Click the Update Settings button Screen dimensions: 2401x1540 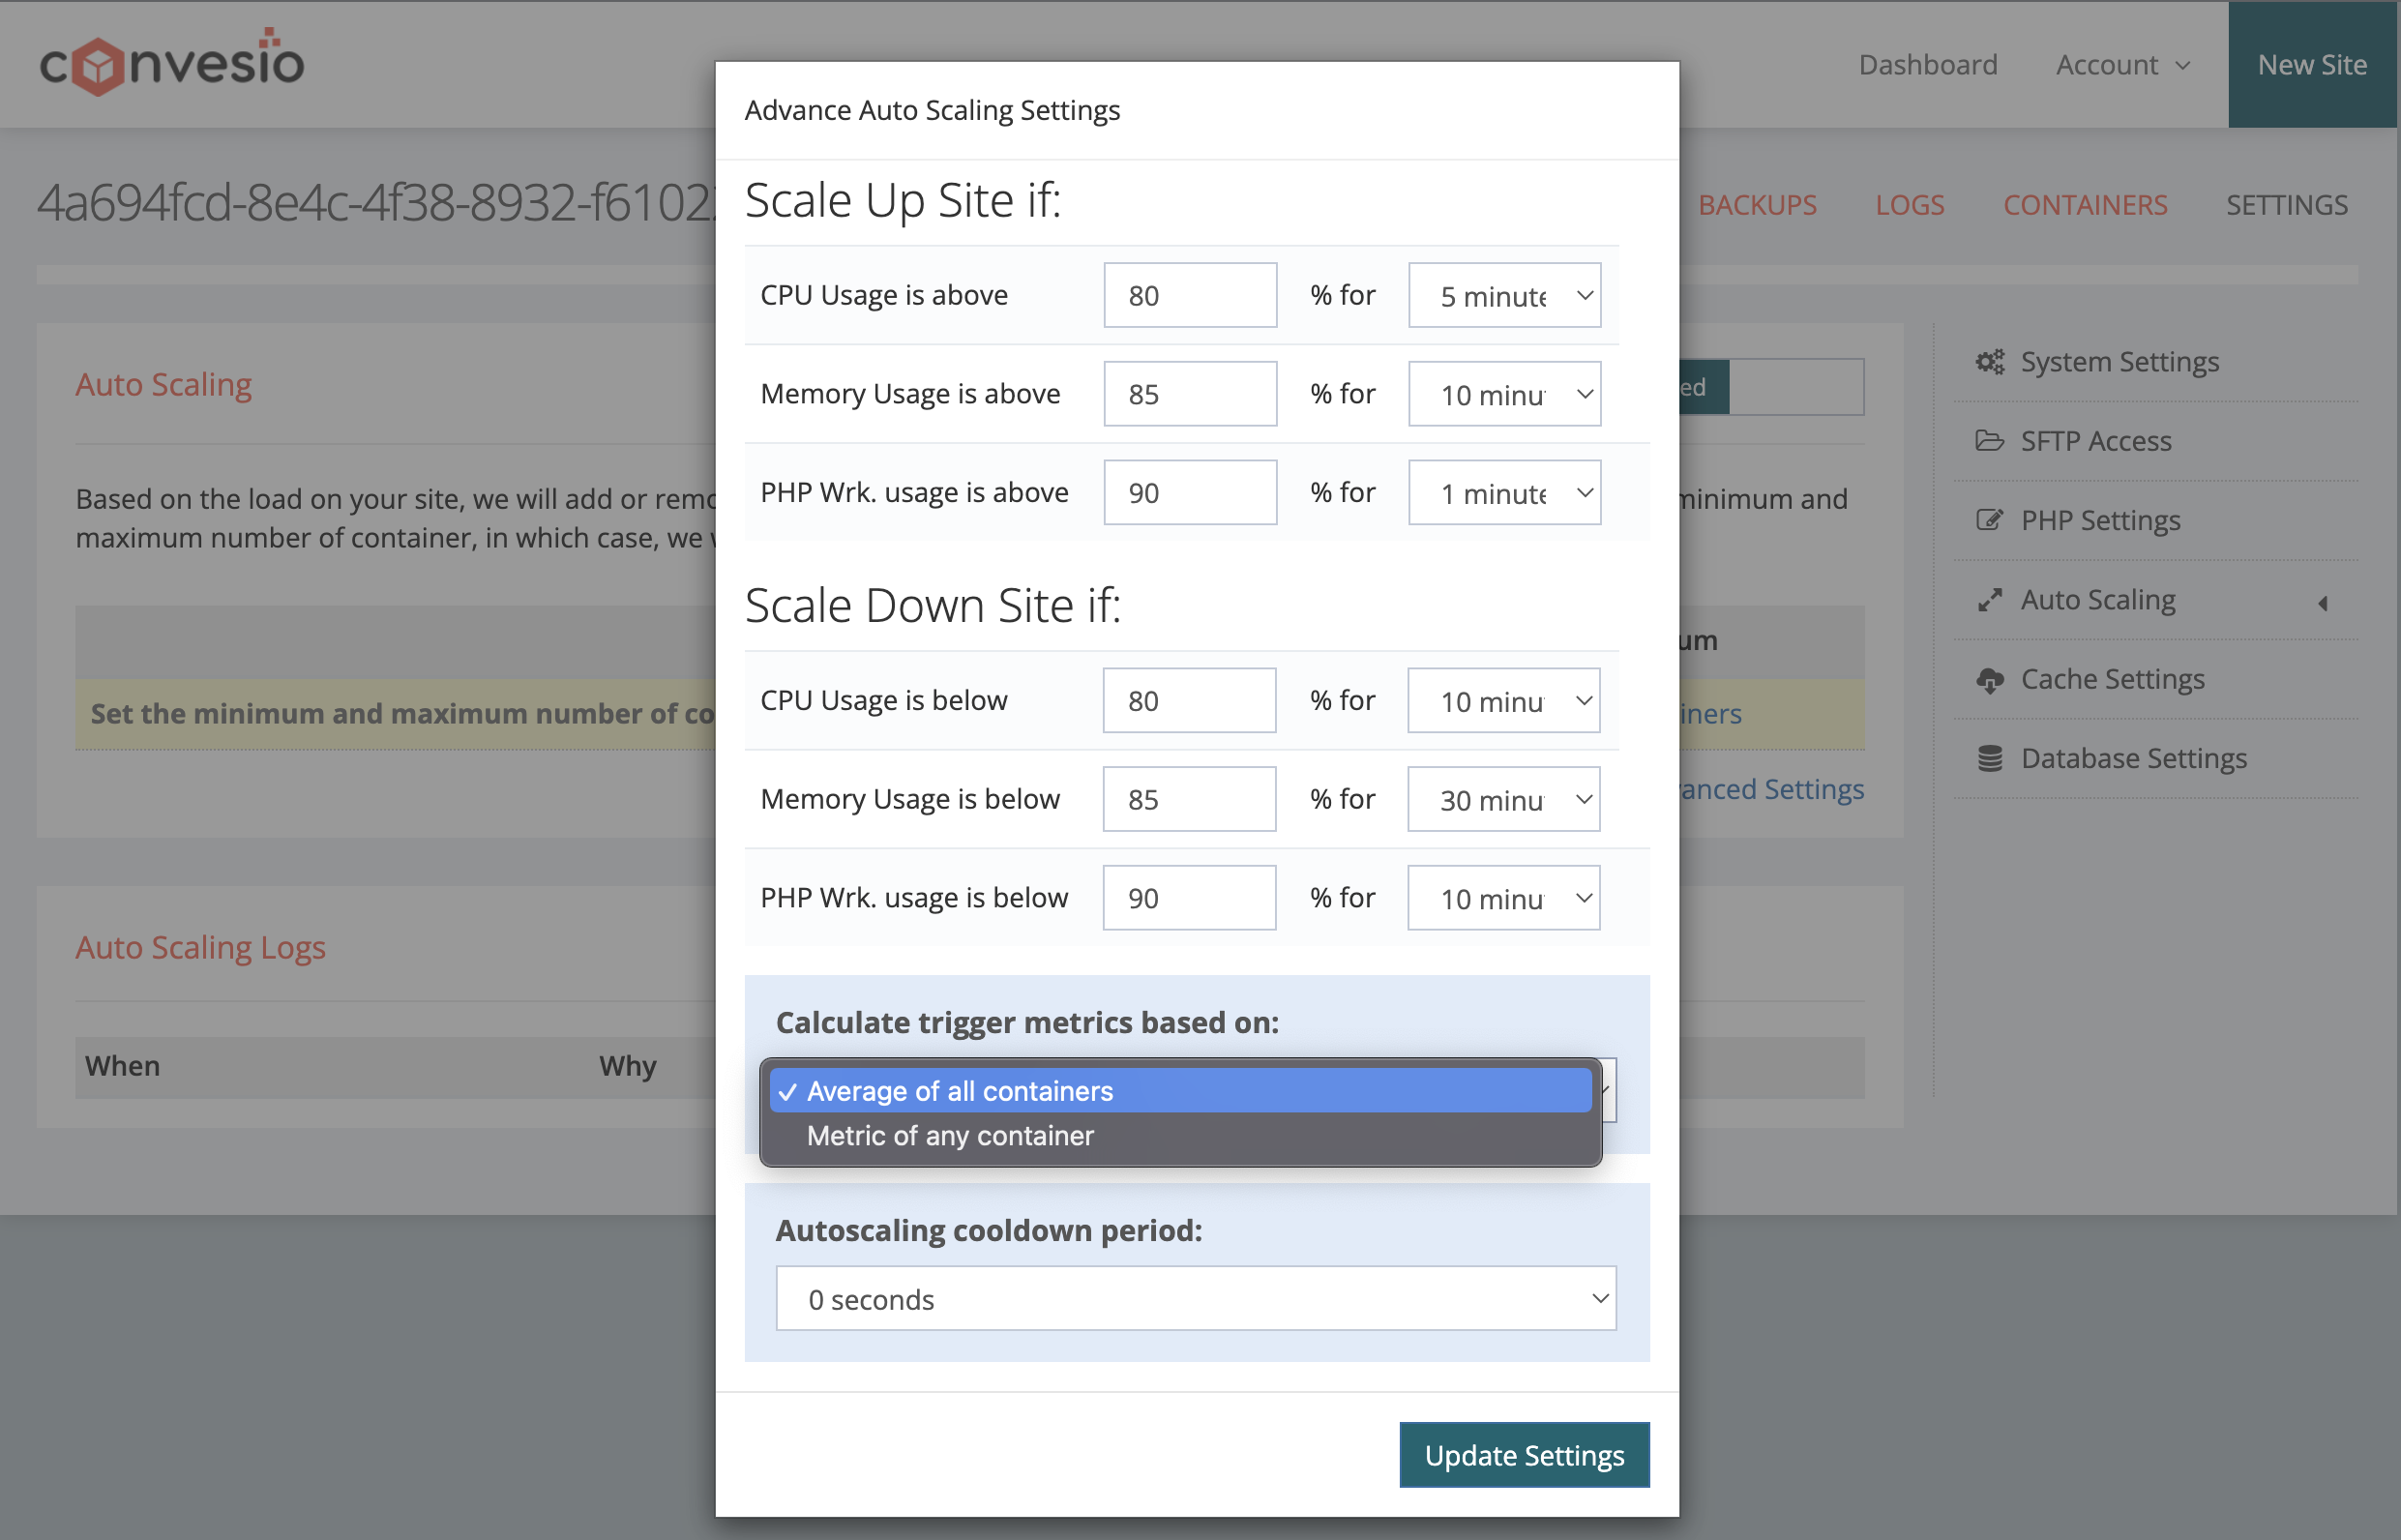[1523, 1455]
